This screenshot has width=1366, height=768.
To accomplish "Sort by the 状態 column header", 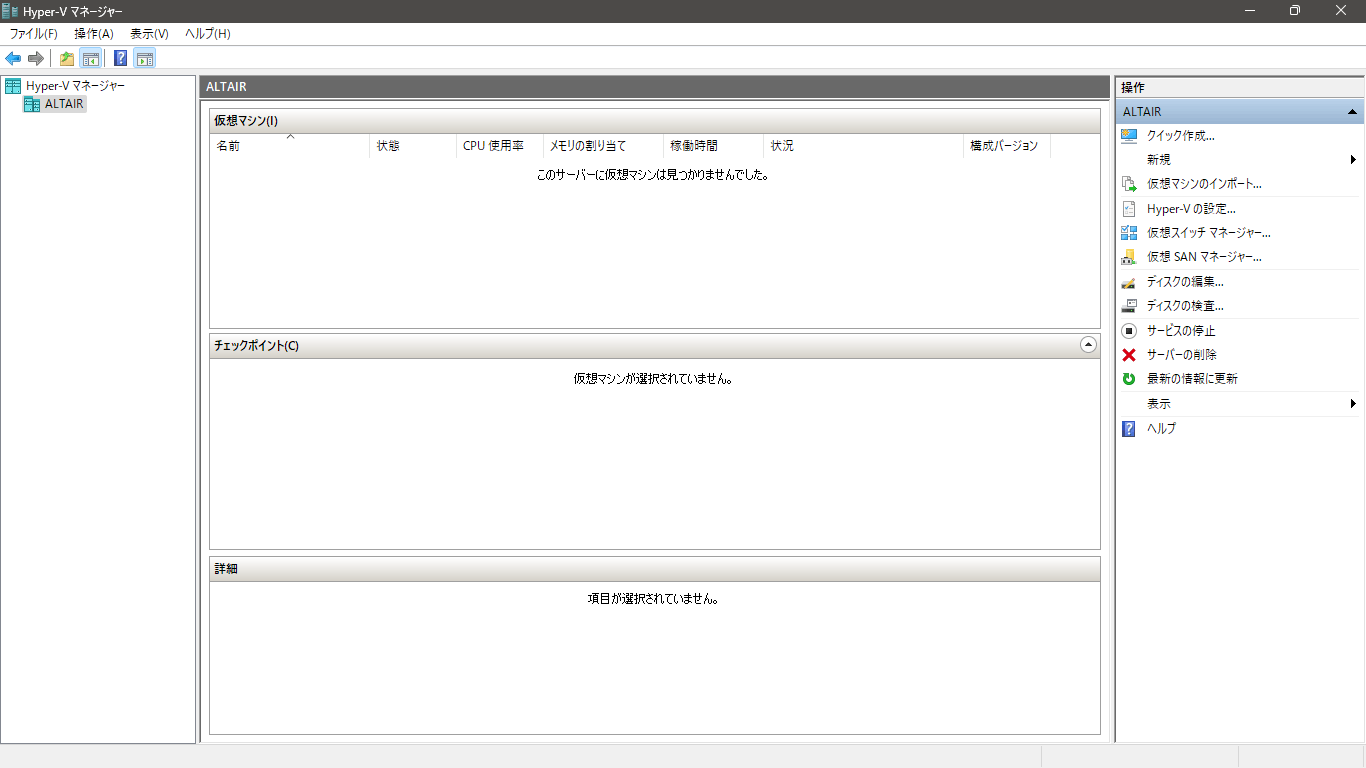I will (x=413, y=146).
